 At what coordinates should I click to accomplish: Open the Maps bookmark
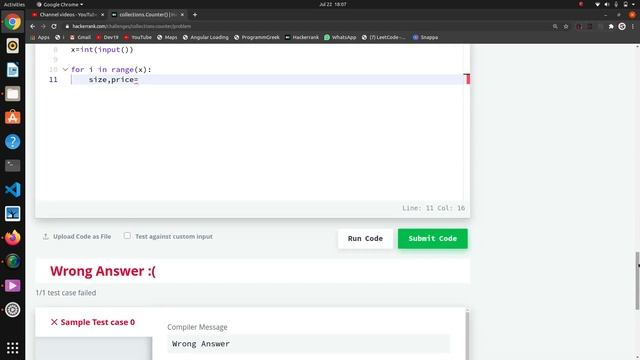click(x=167, y=37)
